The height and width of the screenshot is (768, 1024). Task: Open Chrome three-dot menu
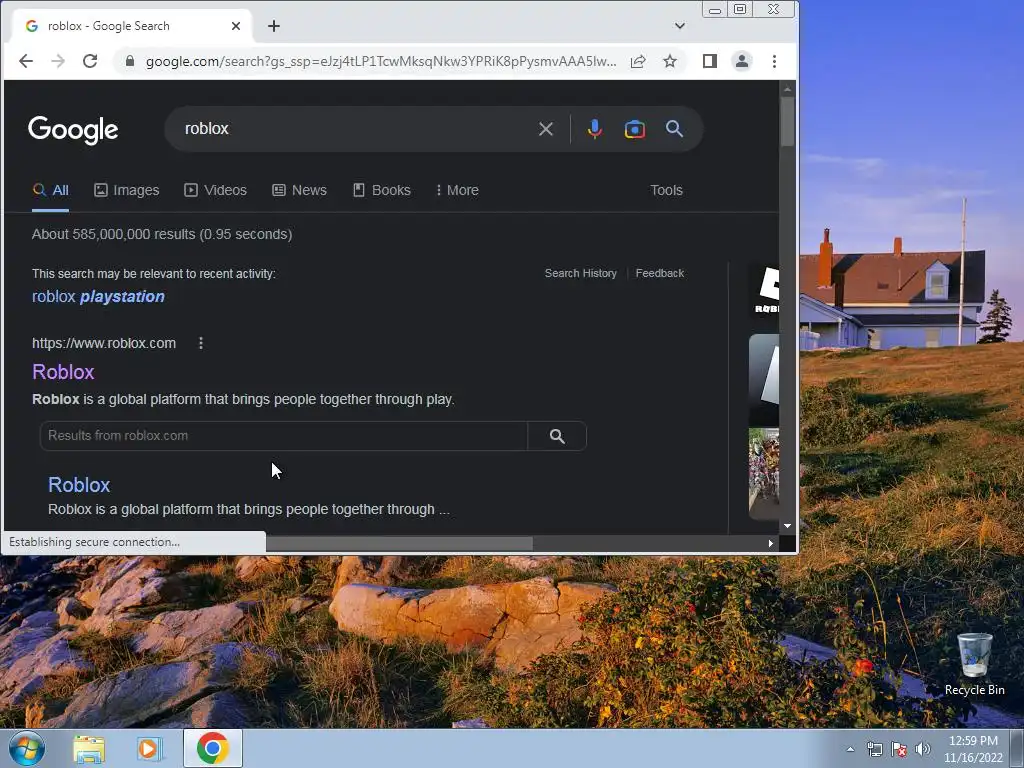775,61
